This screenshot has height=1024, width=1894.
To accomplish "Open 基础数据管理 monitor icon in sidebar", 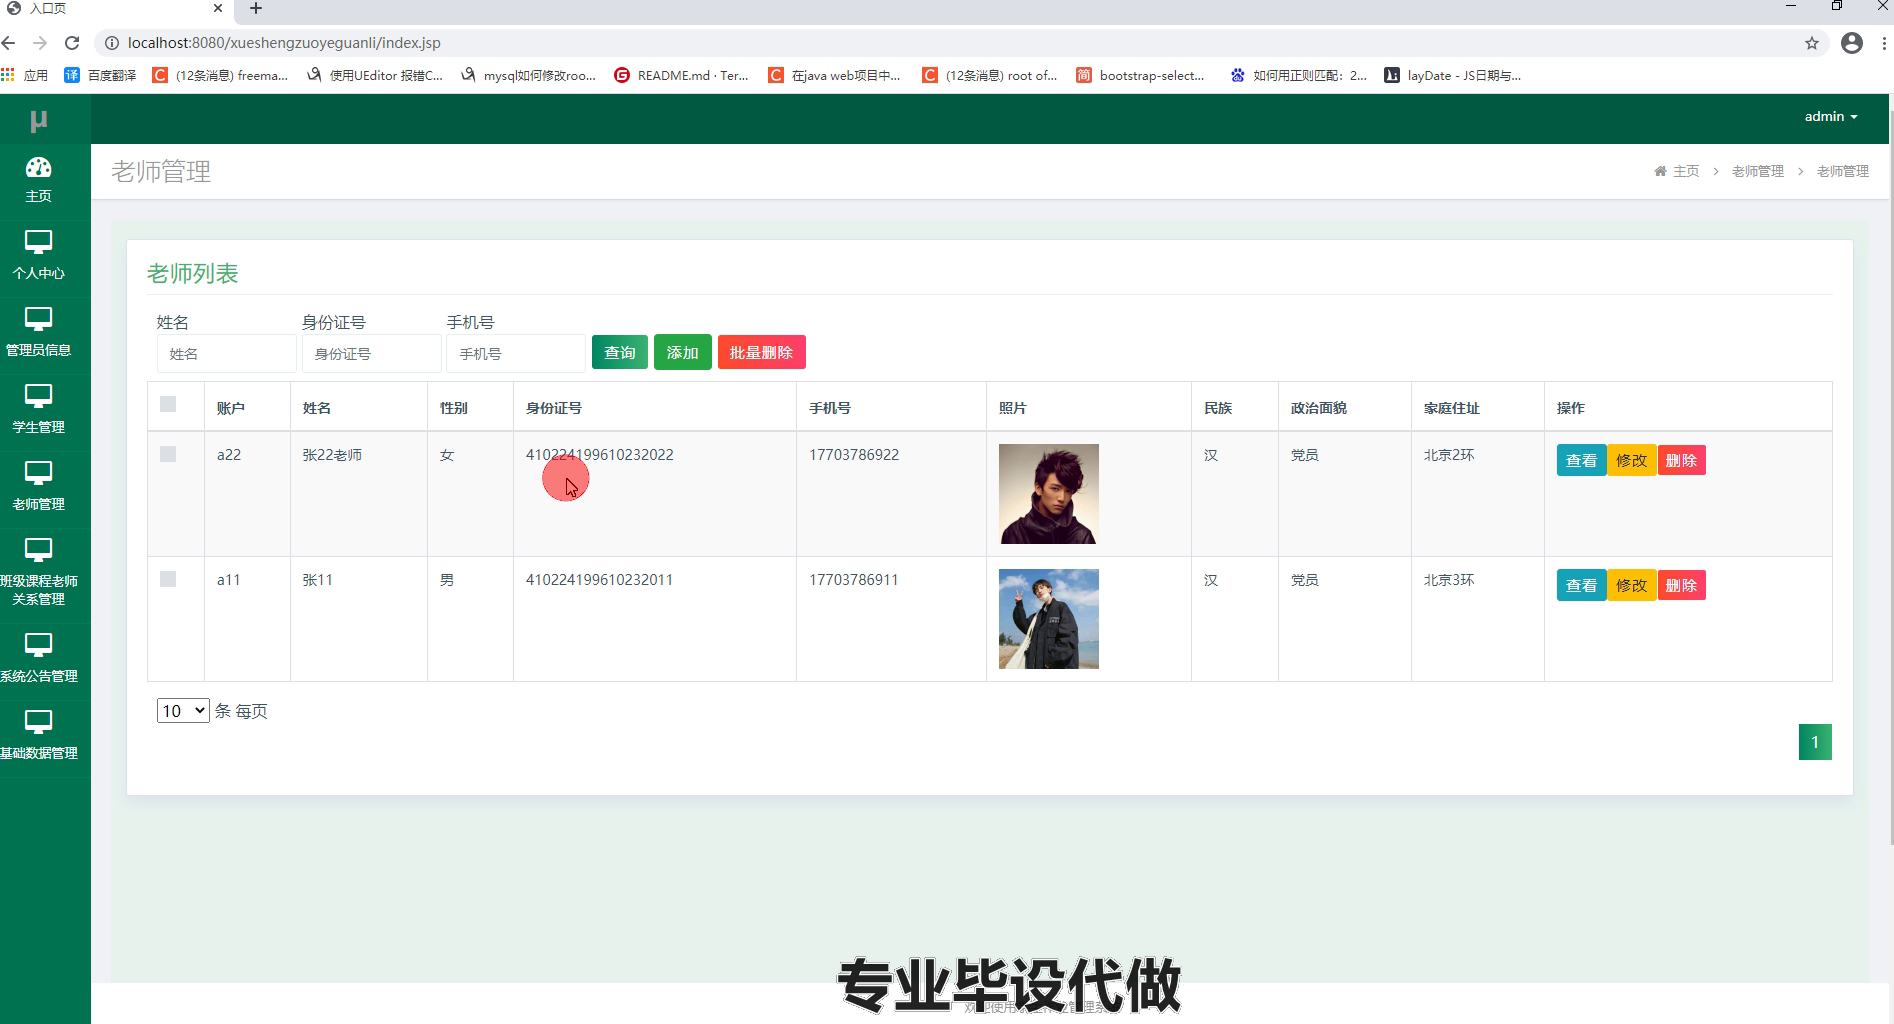I will pos(38,722).
